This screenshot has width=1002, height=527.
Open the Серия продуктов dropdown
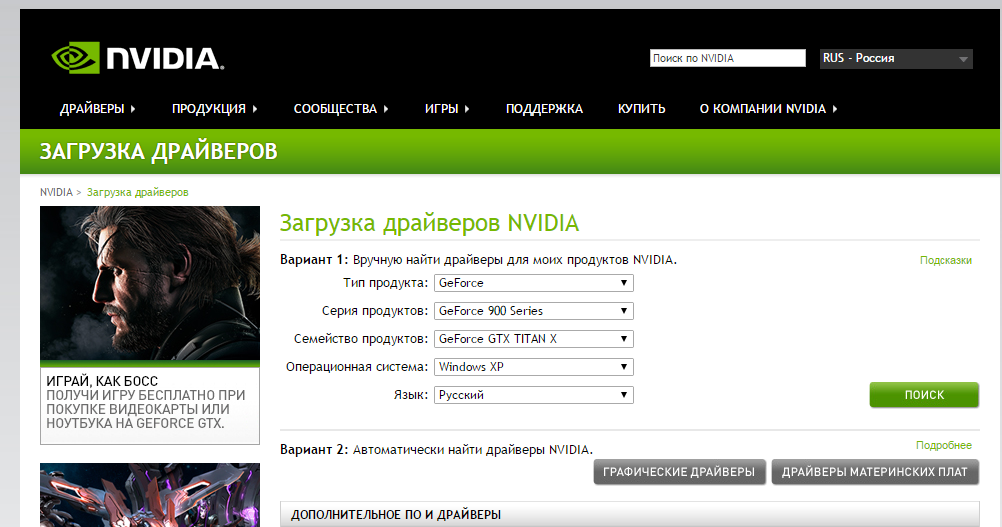tap(534, 311)
